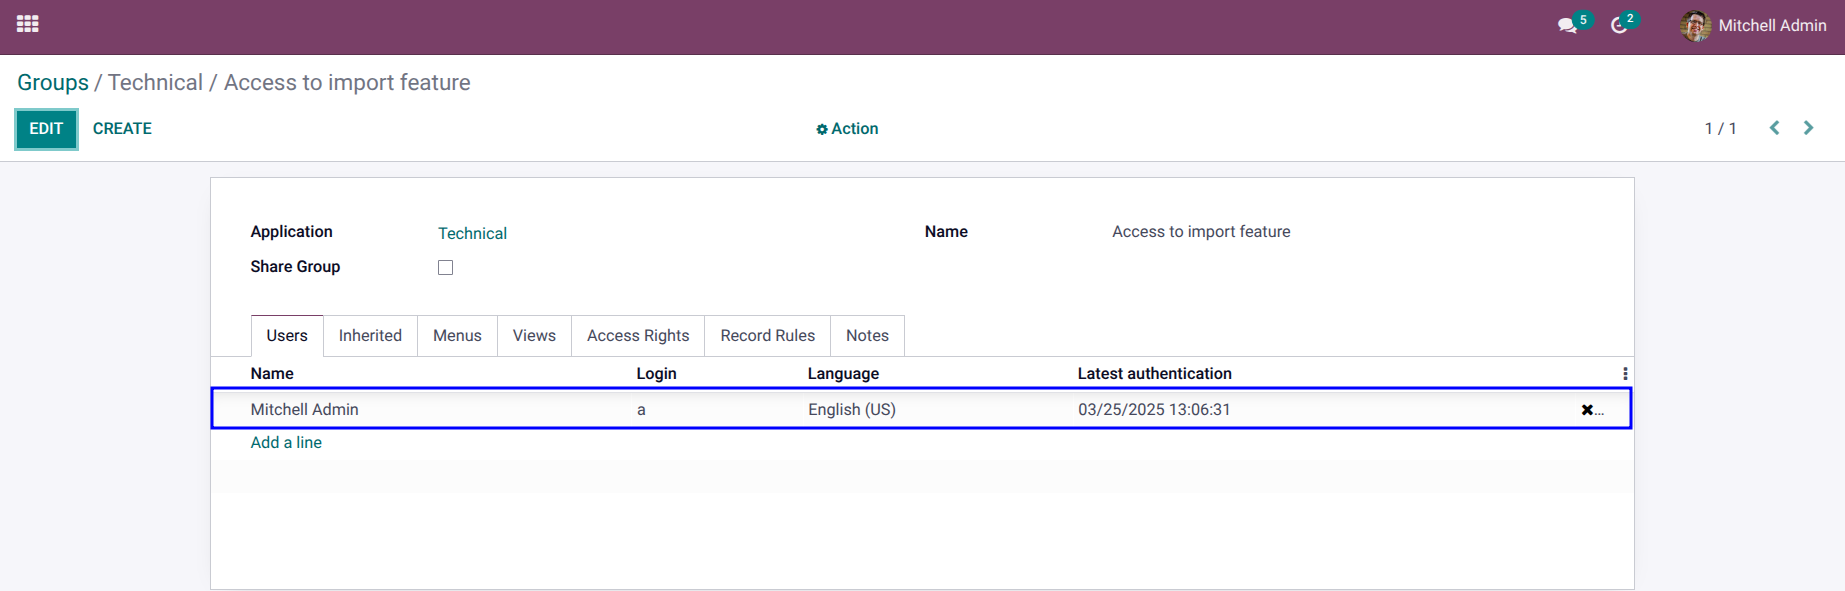Open the apps grid menu
Image resolution: width=1845 pixels, height=591 pixels.
tap(28, 24)
